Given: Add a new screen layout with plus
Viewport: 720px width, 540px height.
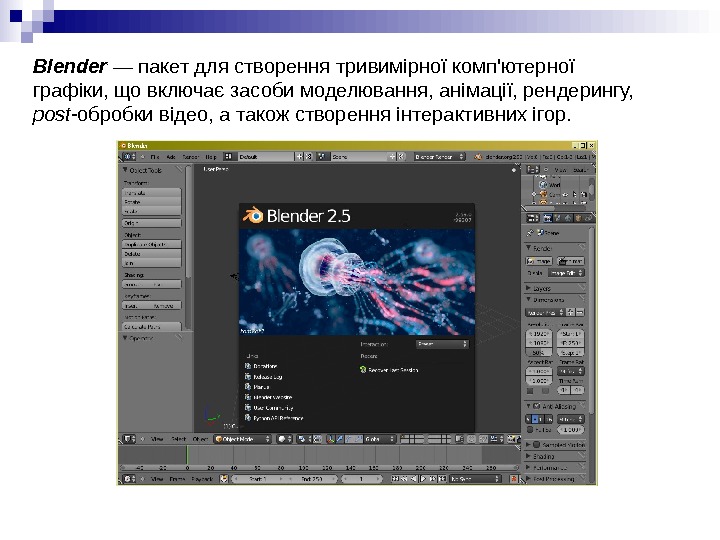Looking at the screenshot, I should click(299, 157).
